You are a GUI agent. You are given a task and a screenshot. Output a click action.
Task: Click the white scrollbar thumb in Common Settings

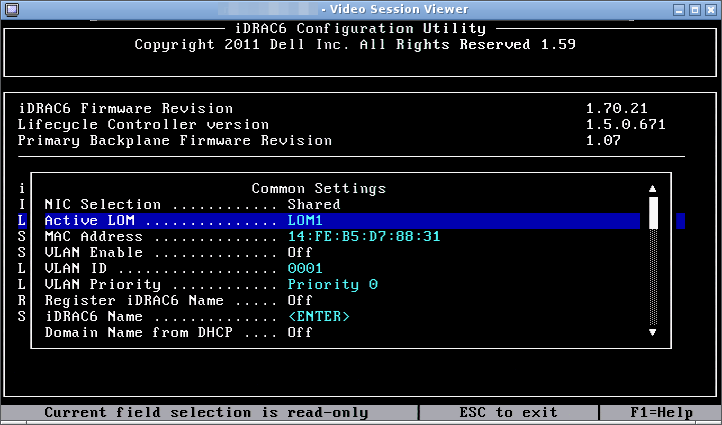click(x=653, y=212)
